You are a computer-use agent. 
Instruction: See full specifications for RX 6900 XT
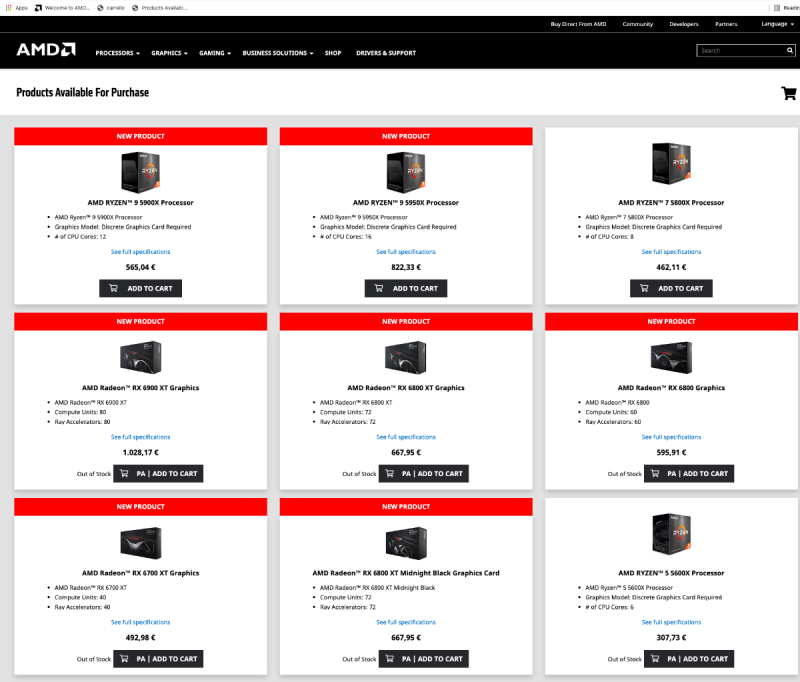pos(140,437)
